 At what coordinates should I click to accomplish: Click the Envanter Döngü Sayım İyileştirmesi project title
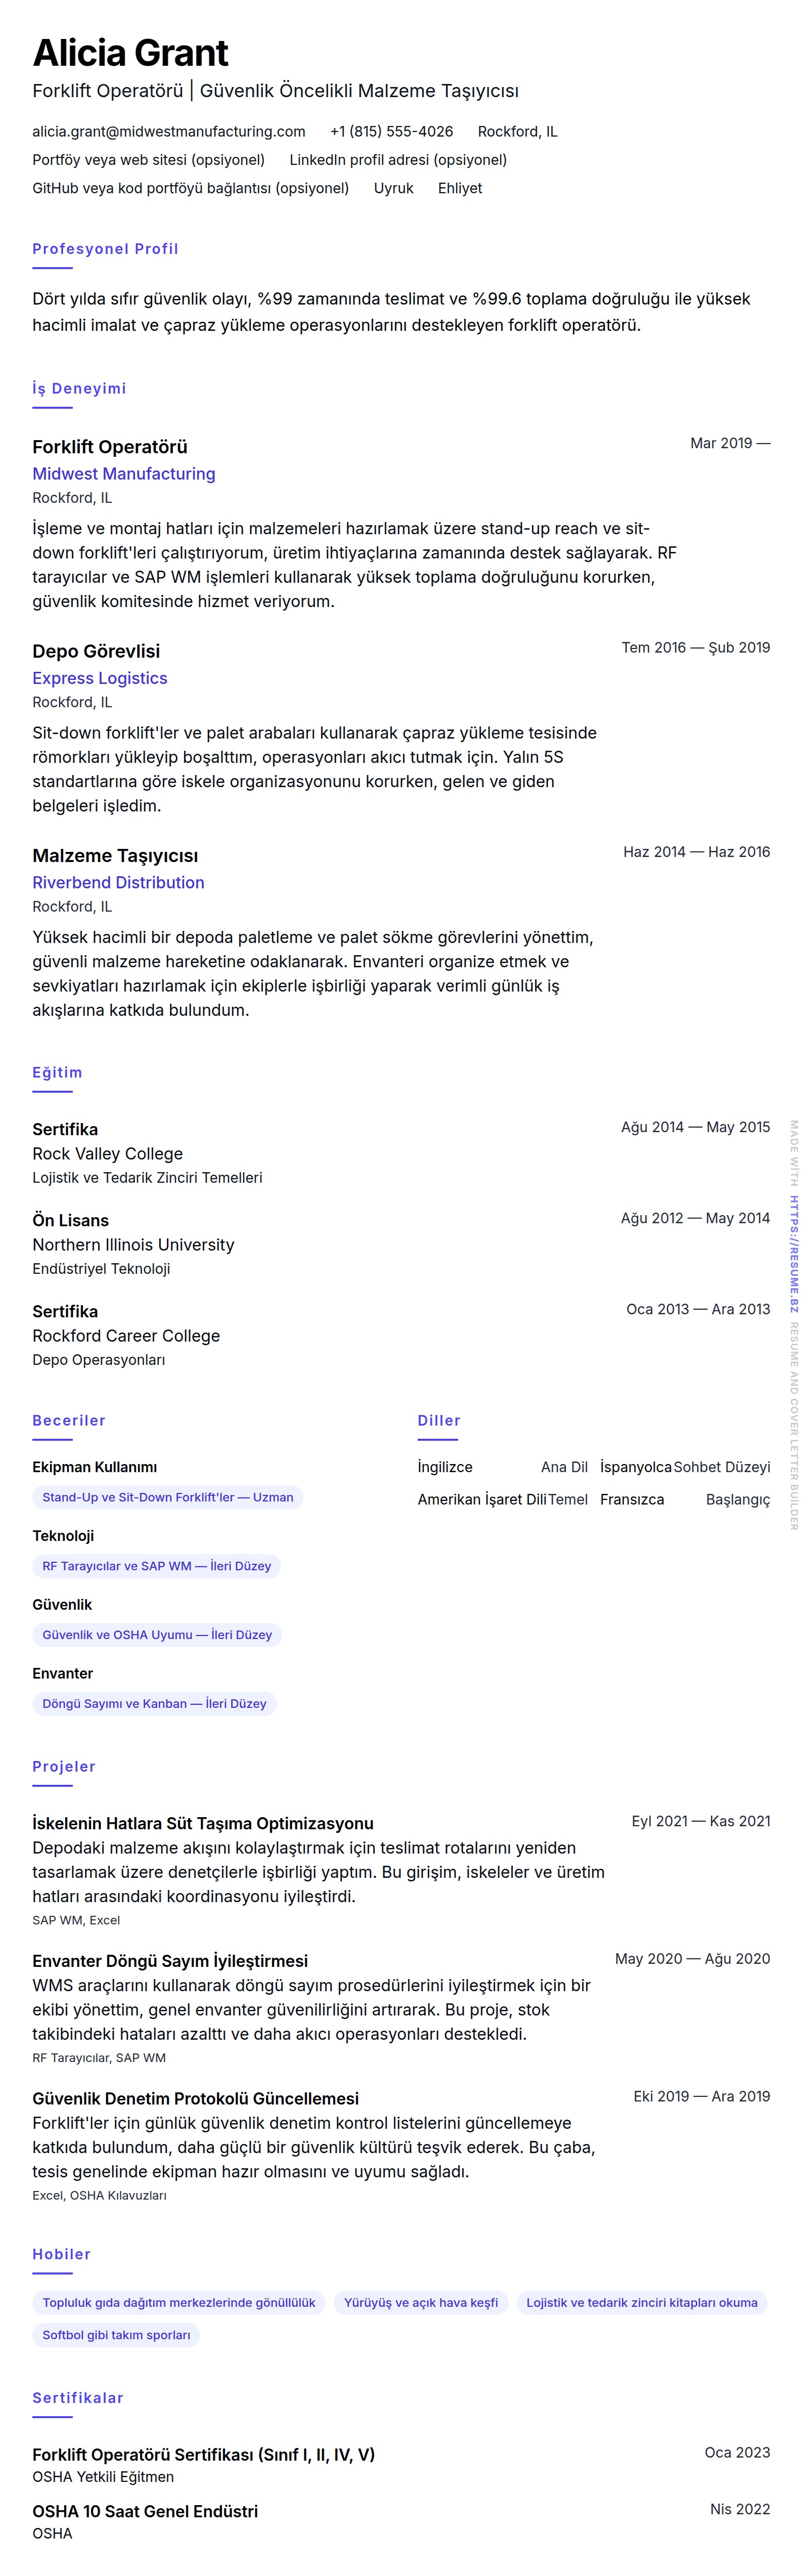coord(169,1960)
